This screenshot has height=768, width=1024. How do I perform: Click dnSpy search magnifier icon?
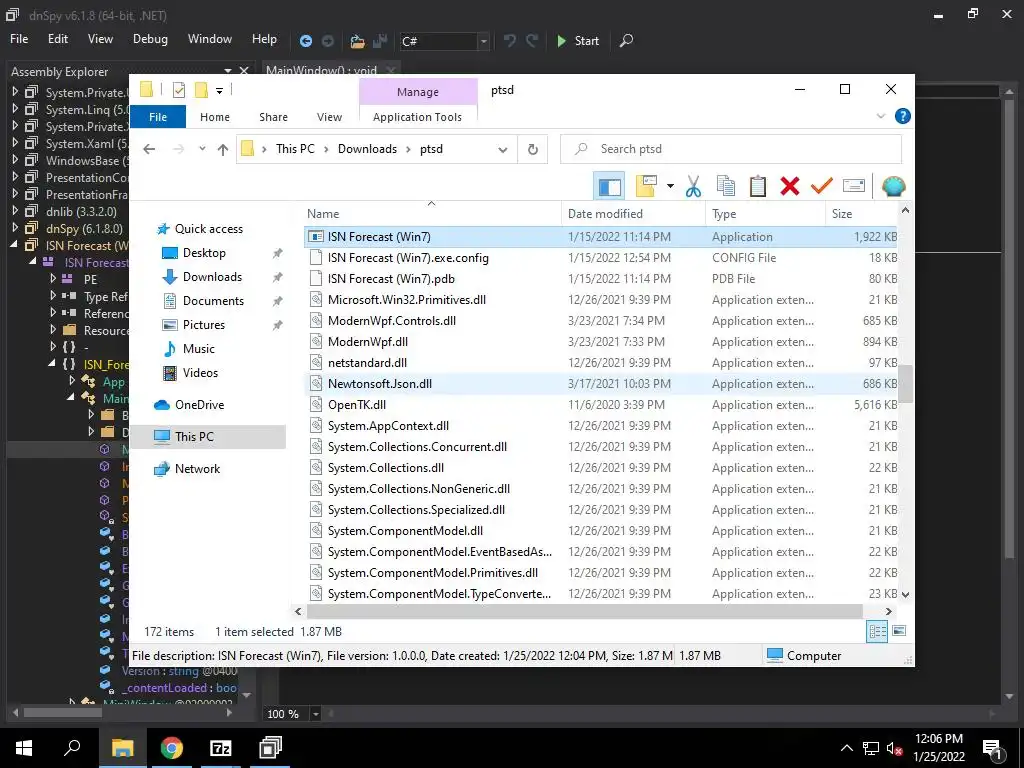pyautogui.click(x=626, y=40)
